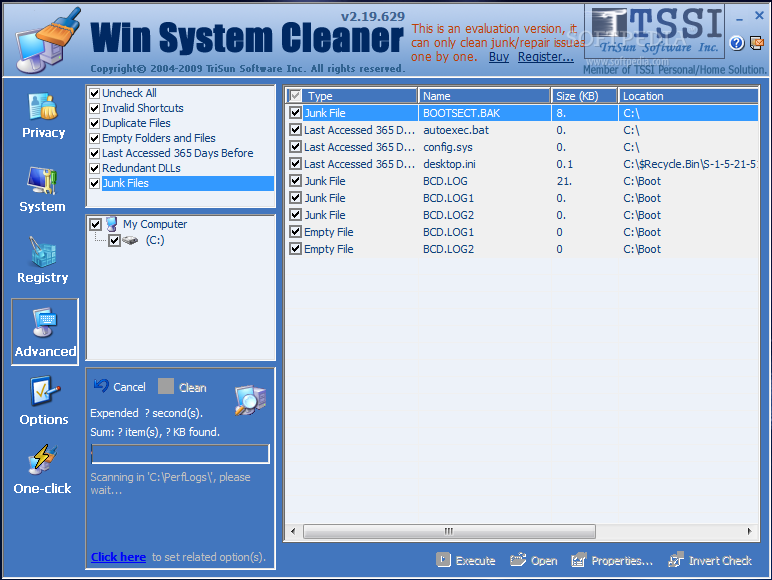
Task: Open the Privacy section icon
Action: (43, 106)
